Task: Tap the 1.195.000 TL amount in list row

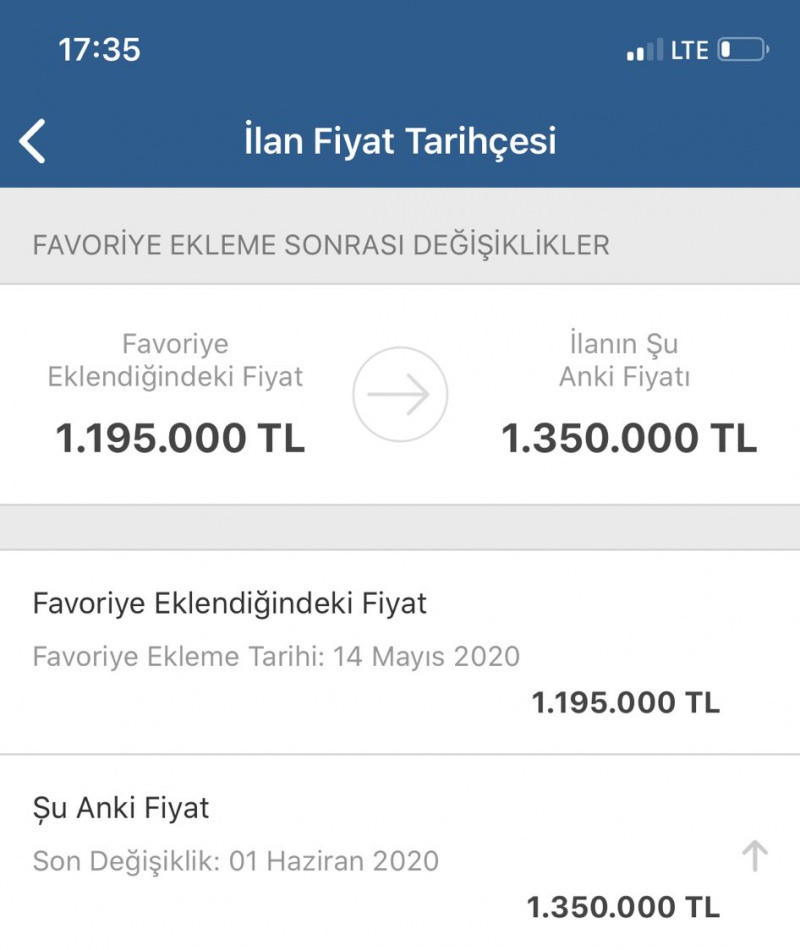Action: point(626,703)
